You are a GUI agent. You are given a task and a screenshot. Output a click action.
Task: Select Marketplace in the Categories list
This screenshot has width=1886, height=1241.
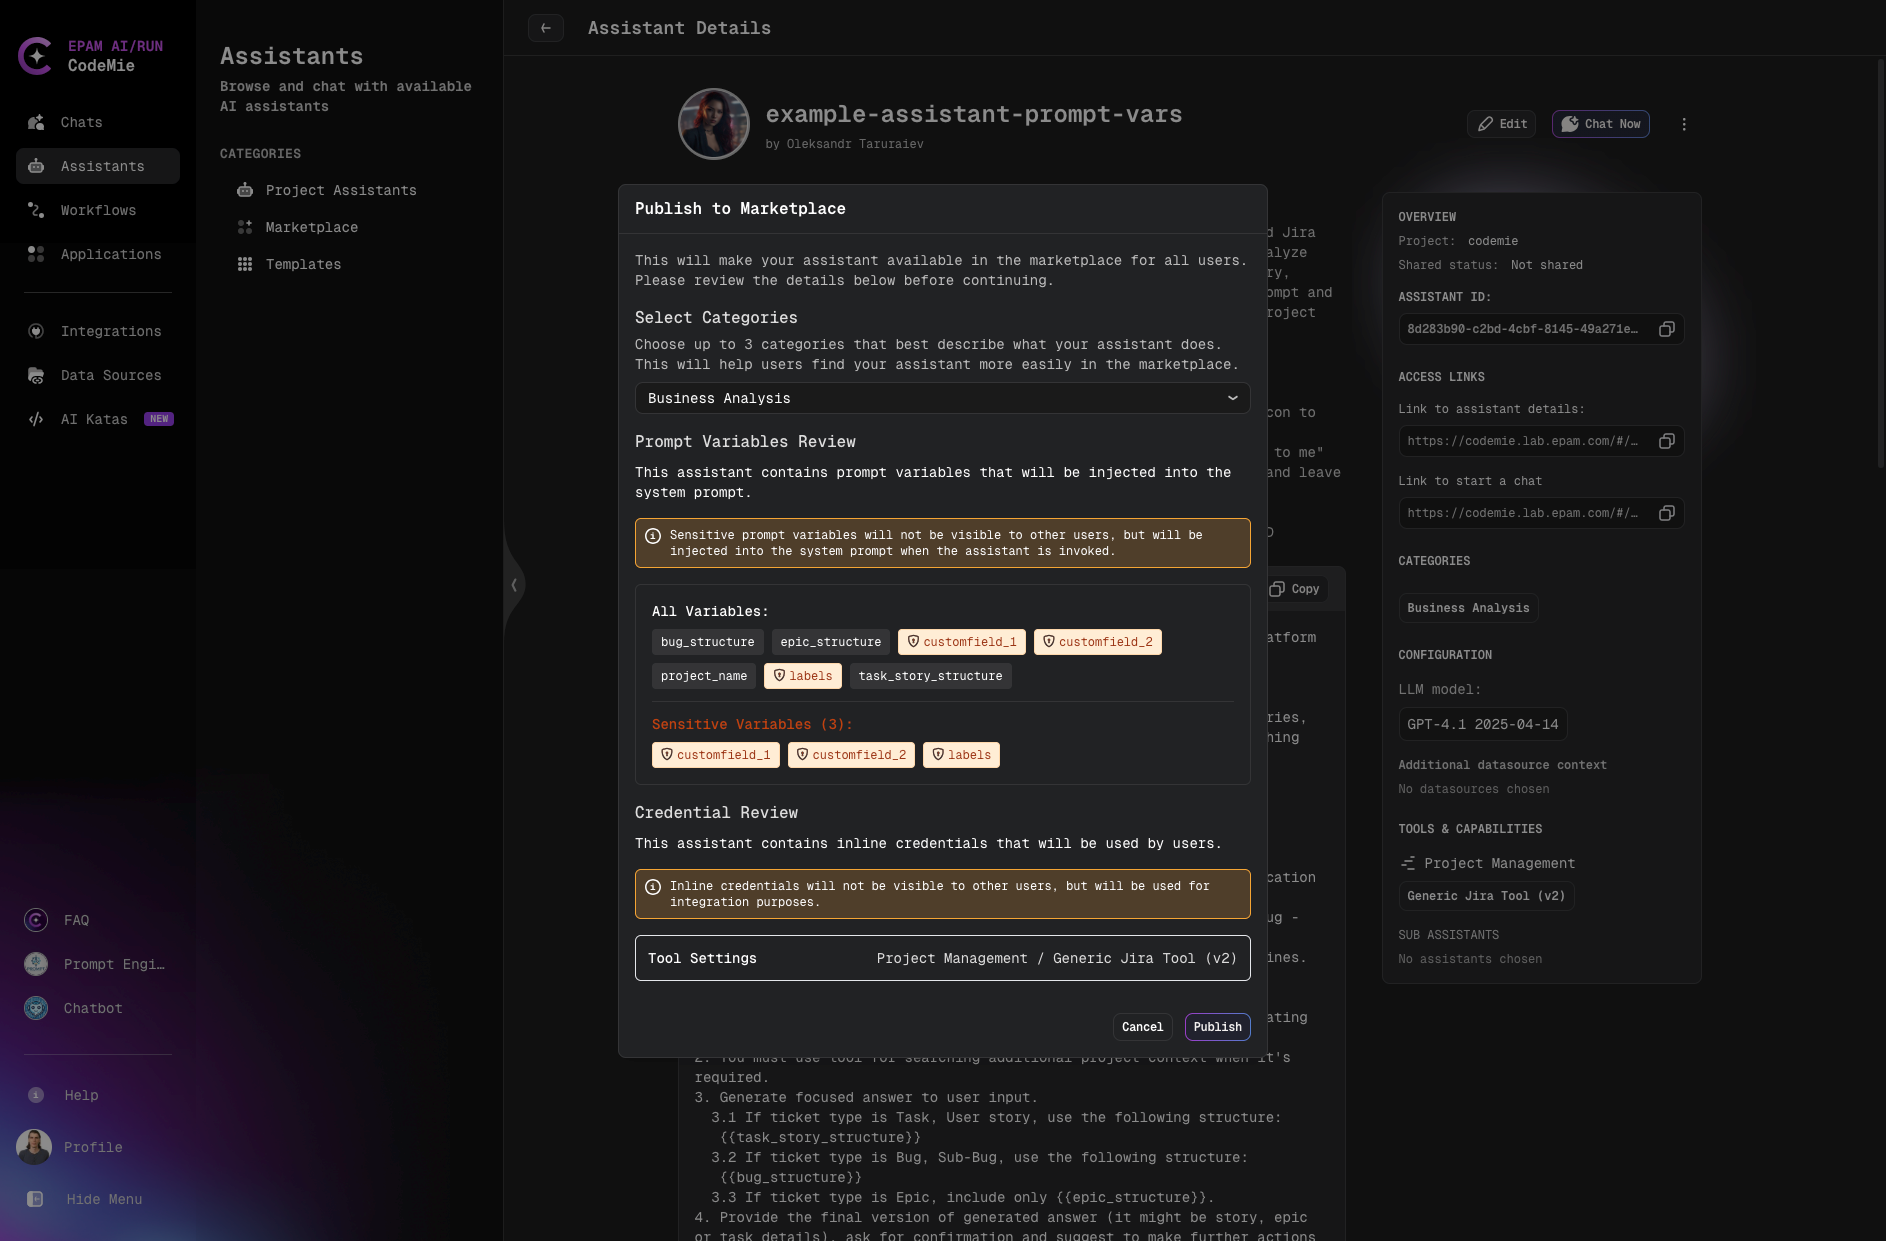pos(311,227)
